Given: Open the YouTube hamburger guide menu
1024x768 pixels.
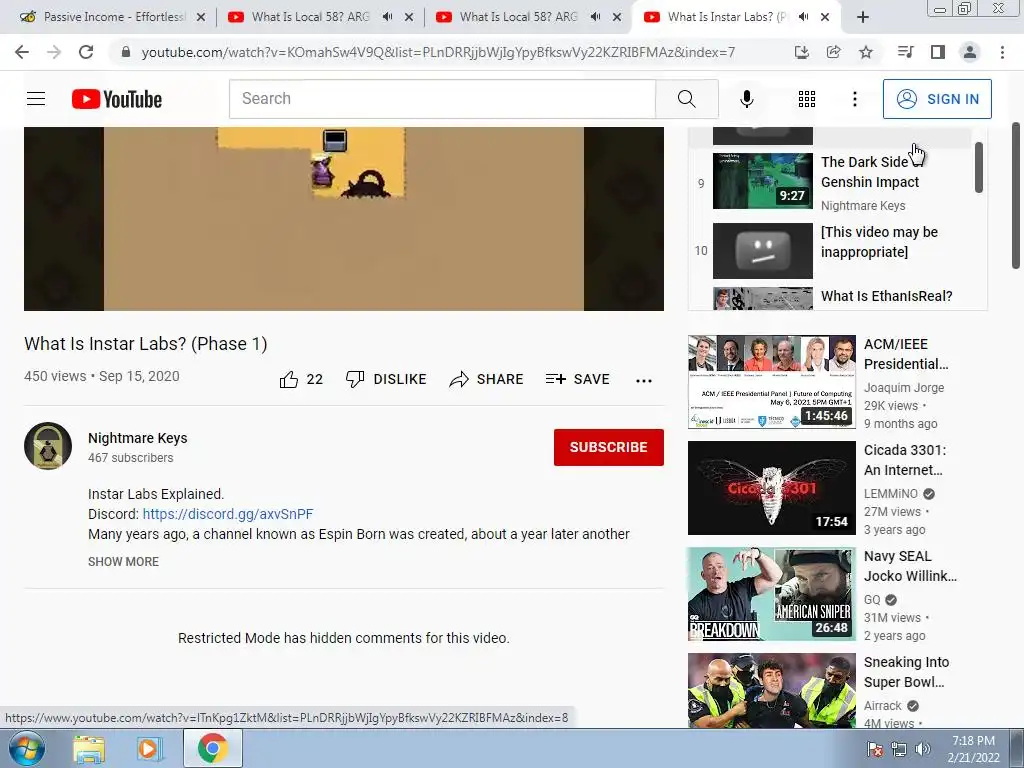Looking at the screenshot, I should pyautogui.click(x=36, y=99).
